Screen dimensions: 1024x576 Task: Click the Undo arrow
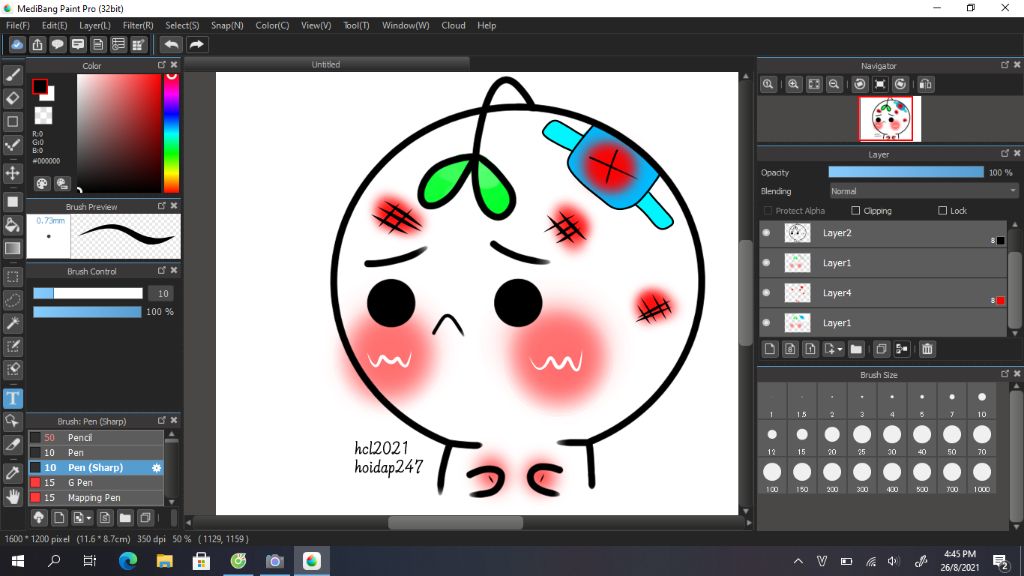point(171,44)
